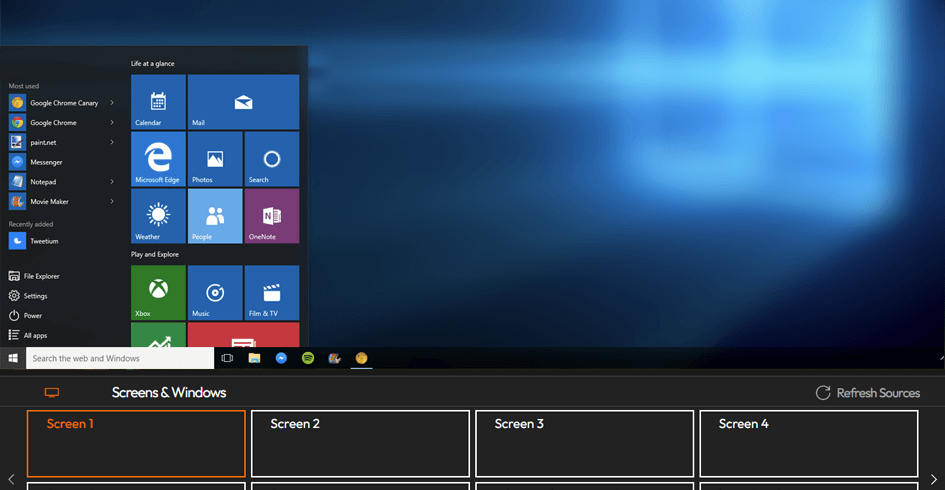The width and height of the screenshot is (945, 490).
Task: Expand the paint.net jump list arrow
Action: (112, 142)
